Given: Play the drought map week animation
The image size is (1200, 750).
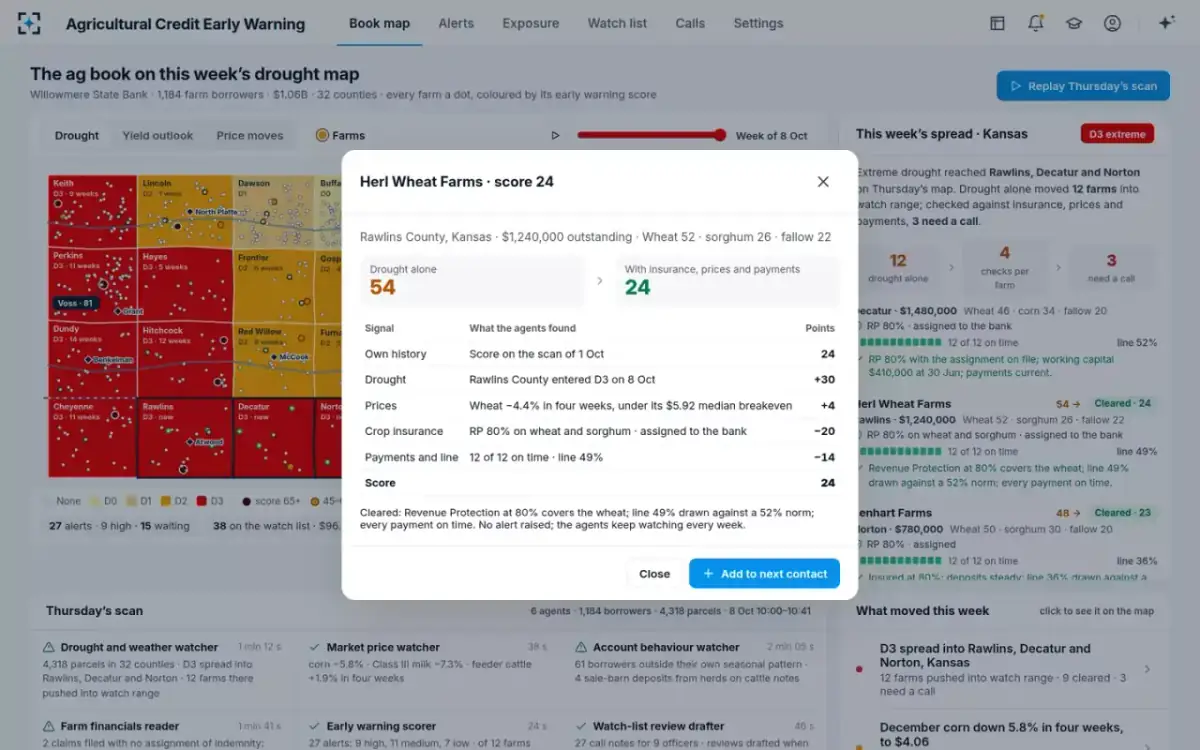Looking at the screenshot, I should pyautogui.click(x=556, y=136).
